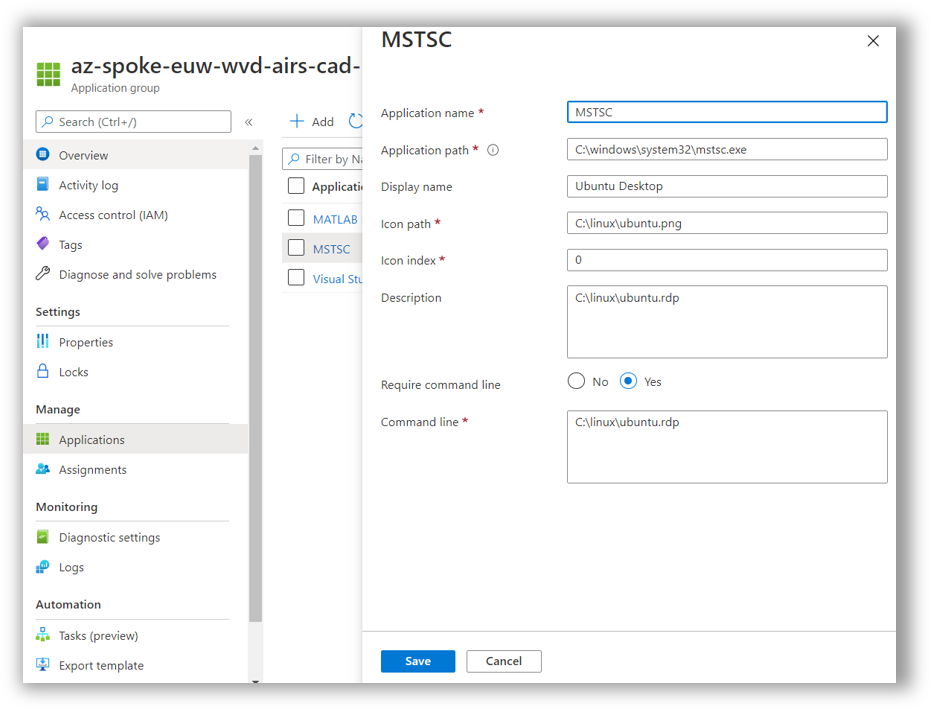932x710 pixels.
Task: Close the MSTSC panel with X
Action: point(873,41)
